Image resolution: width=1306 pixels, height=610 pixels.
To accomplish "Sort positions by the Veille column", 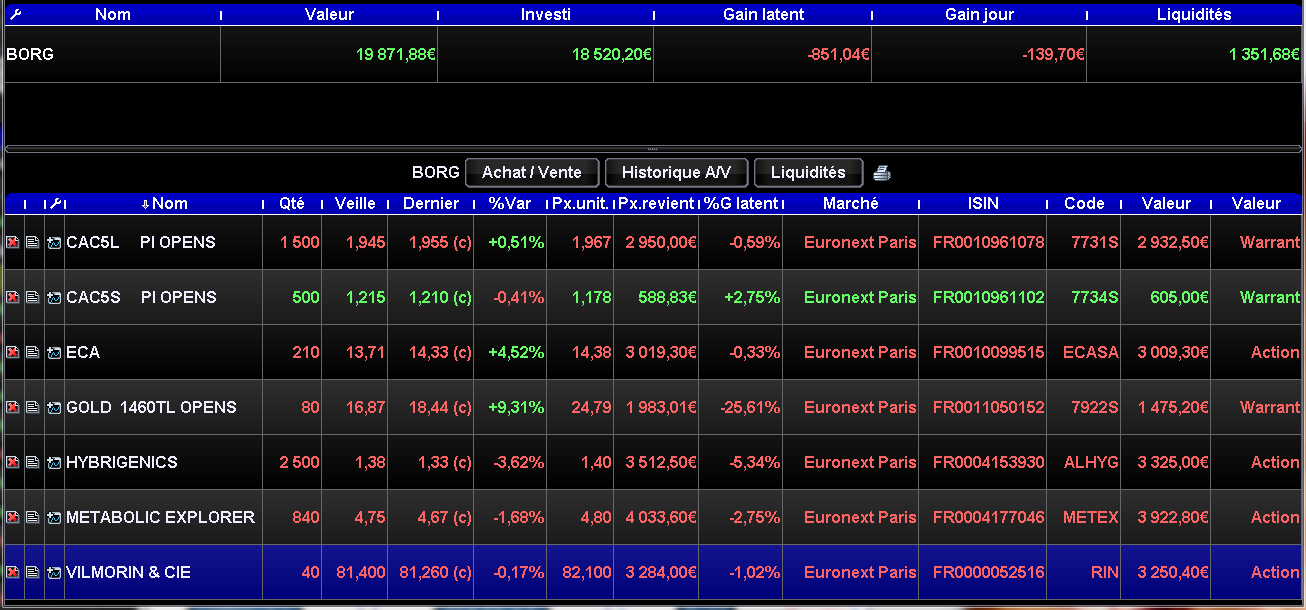I will pos(355,203).
